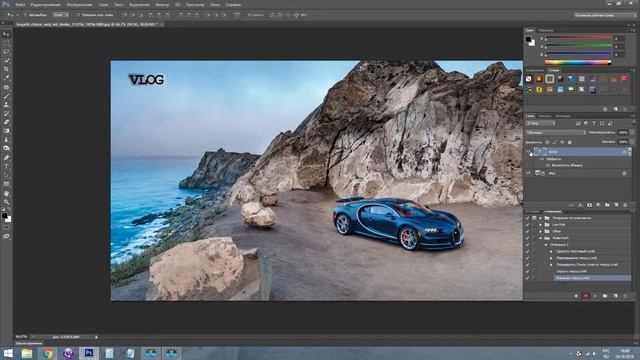The width and height of the screenshot is (640, 360).
Task: Select the Healing Brush tool
Action: tap(6, 87)
